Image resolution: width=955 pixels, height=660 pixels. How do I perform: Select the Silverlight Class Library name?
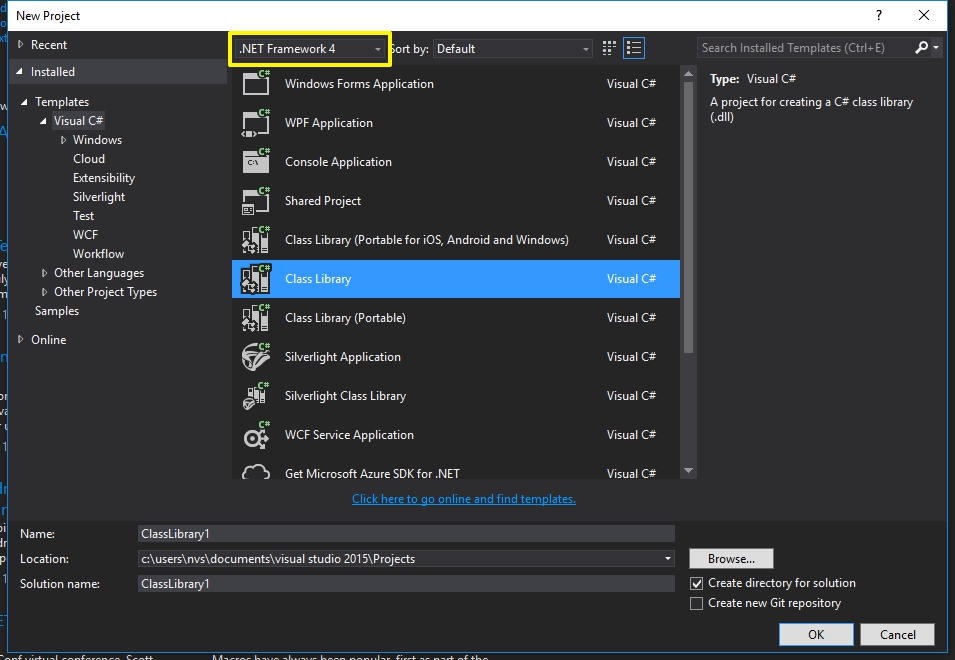(x=345, y=396)
